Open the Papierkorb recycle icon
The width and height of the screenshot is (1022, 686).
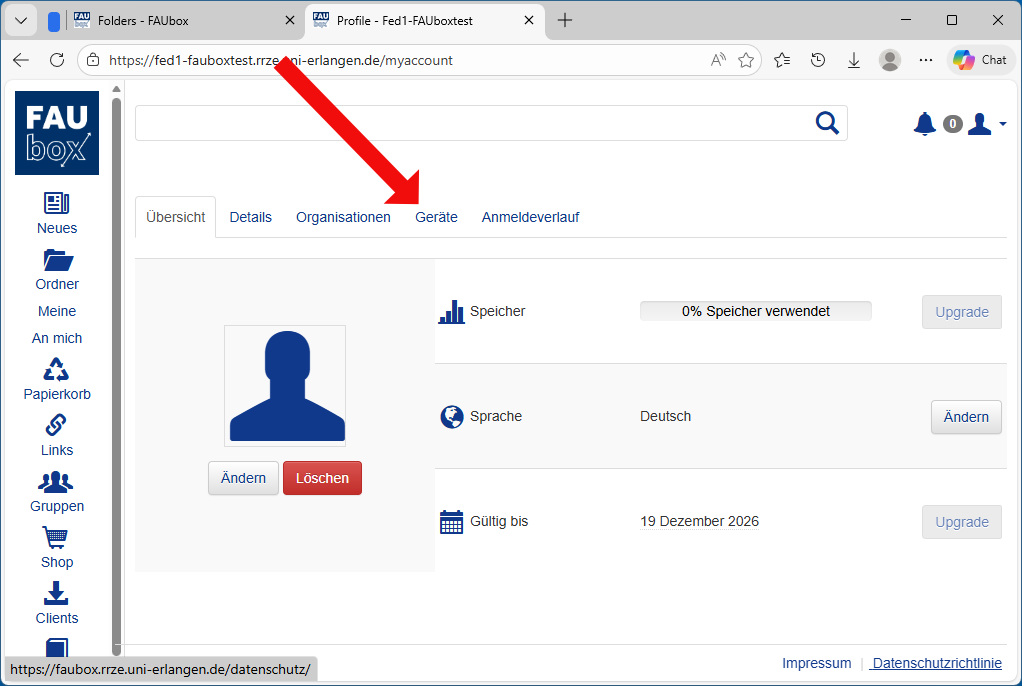57,370
